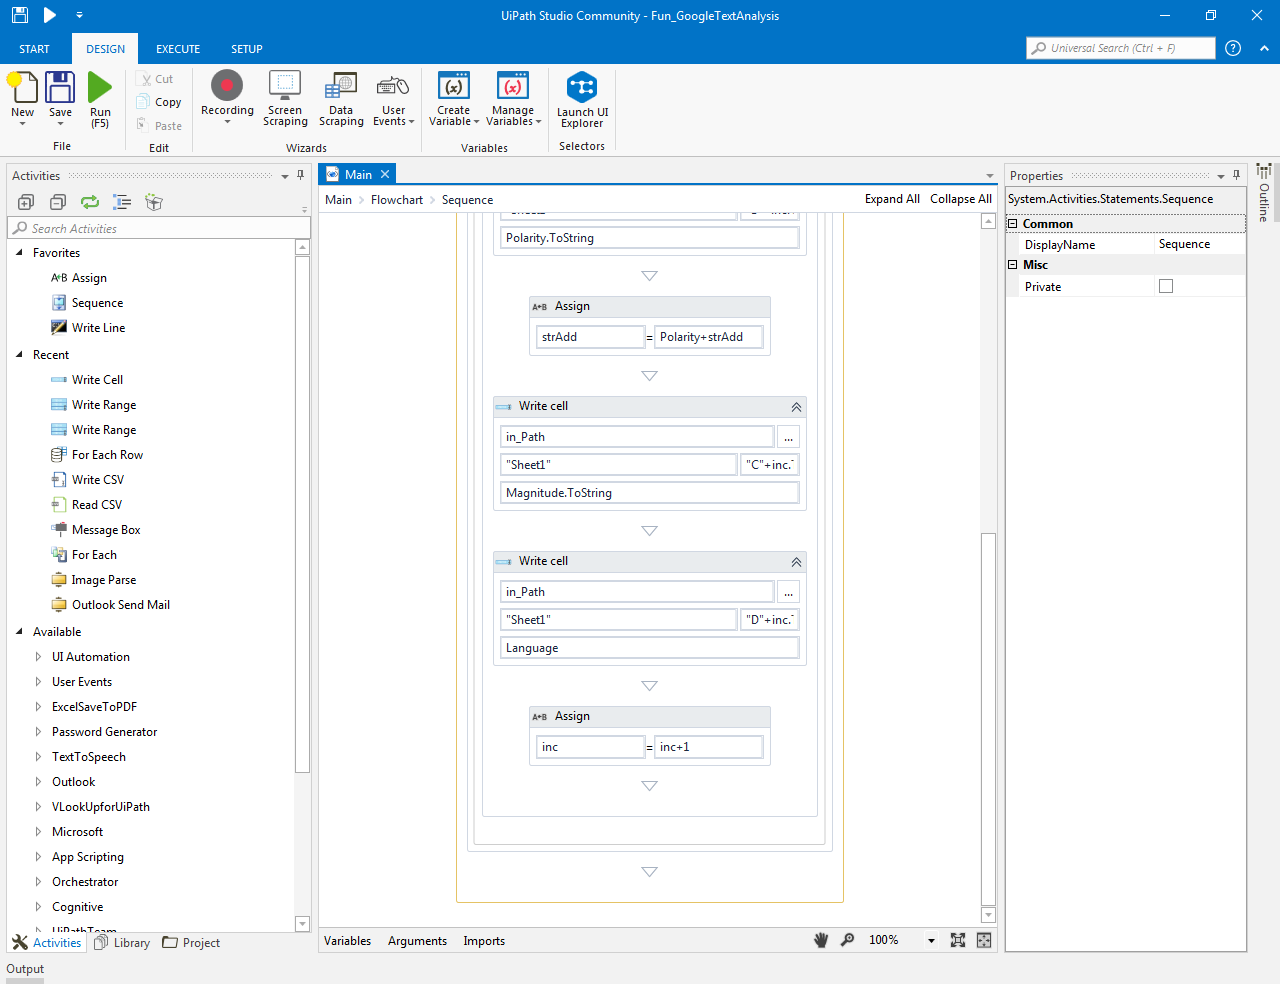The width and height of the screenshot is (1280, 984).
Task: Expand the UI Automation node
Action: click(x=38, y=657)
